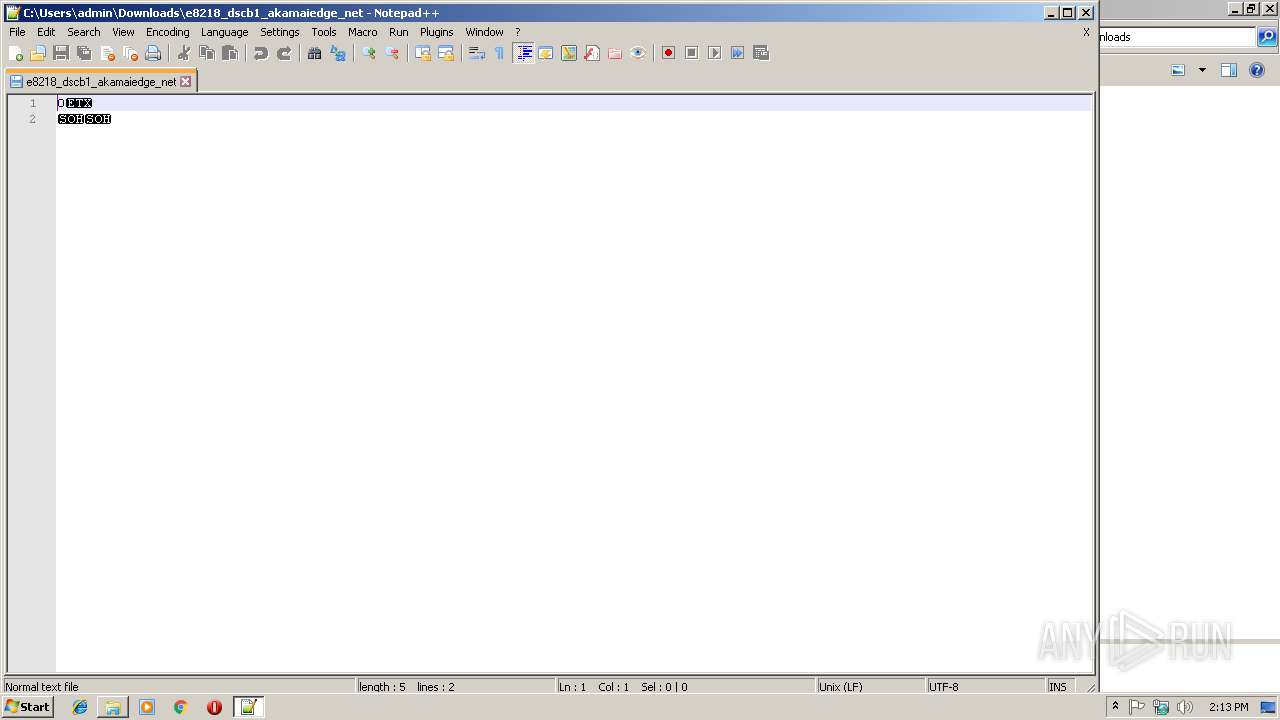Click the Undo toolbar icon
The image size is (1280, 720).
coord(260,53)
